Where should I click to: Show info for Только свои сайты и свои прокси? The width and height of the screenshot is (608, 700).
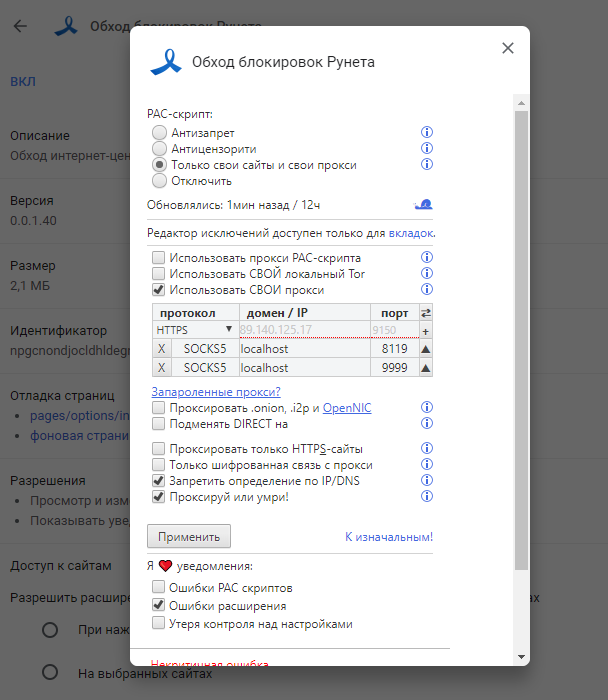click(x=427, y=164)
